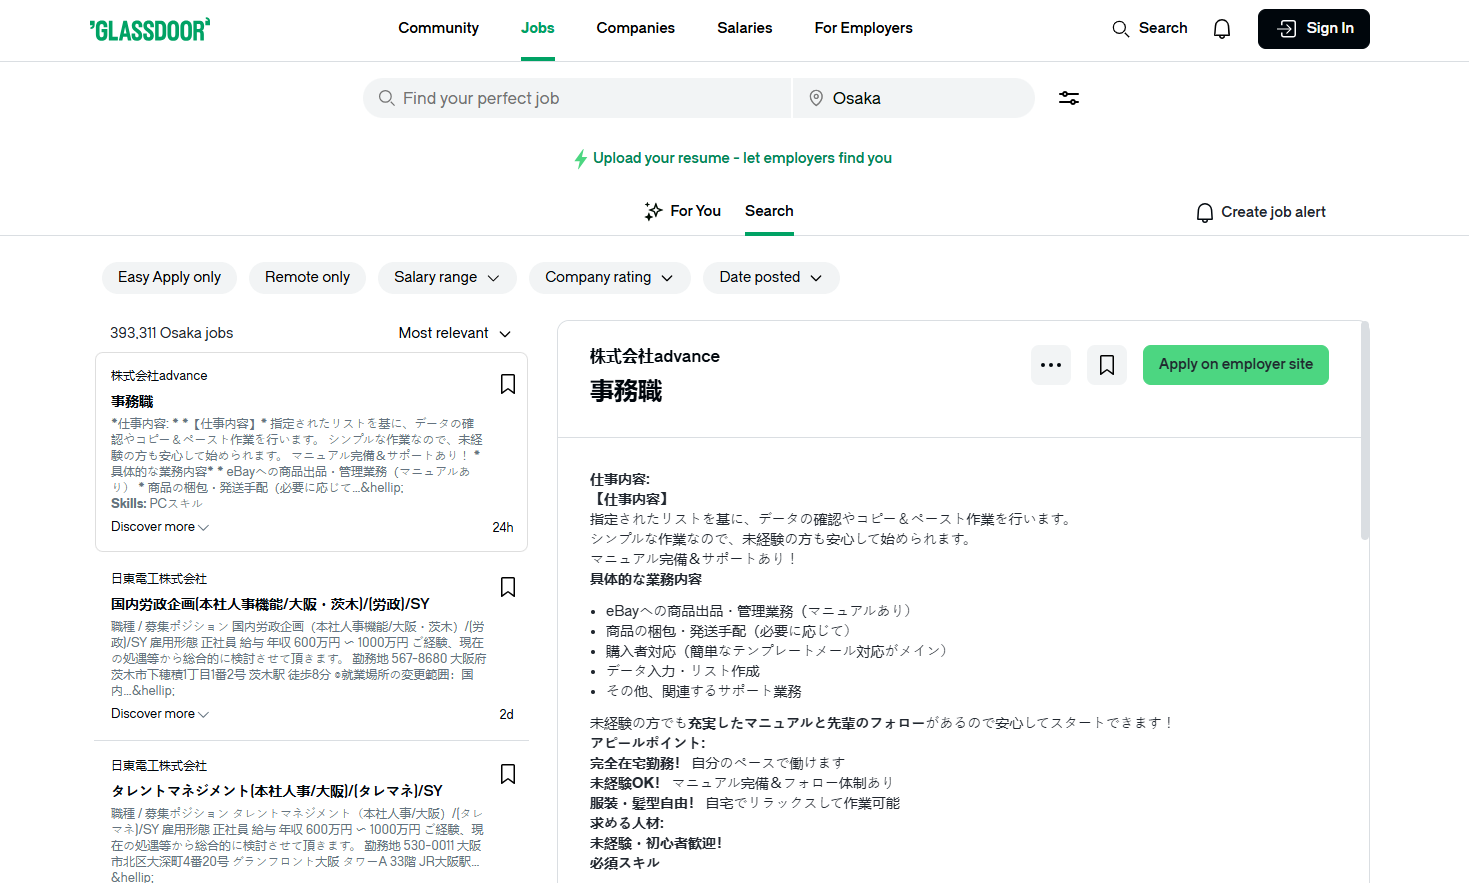Click the bell icon for job alert
Screen dimensions: 1469x883
coord(1205,213)
